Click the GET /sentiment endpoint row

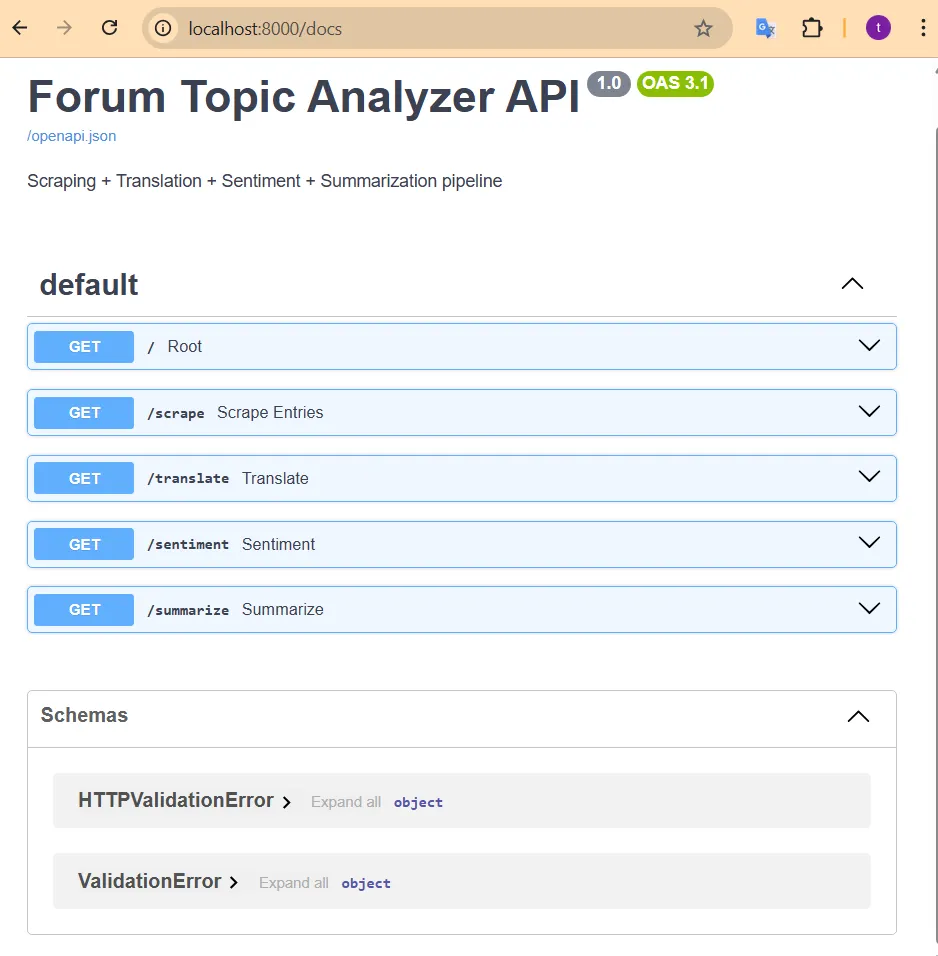pos(460,544)
